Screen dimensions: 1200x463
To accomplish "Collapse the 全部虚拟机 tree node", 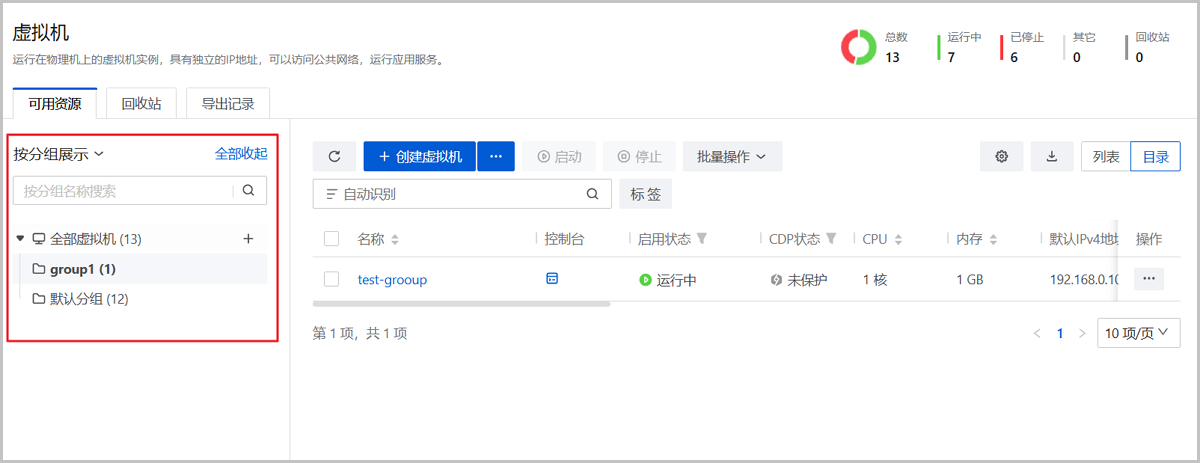I will (x=20, y=239).
